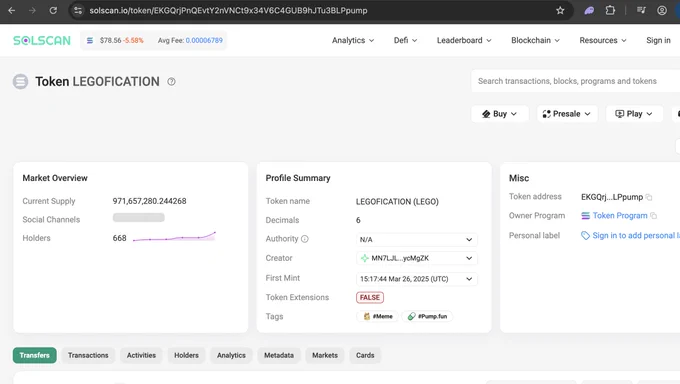Image resolution: width=680 pixels, height=384 pixels.
Task: Open the media control icon in toolbar
Action: tap(641, 10)
